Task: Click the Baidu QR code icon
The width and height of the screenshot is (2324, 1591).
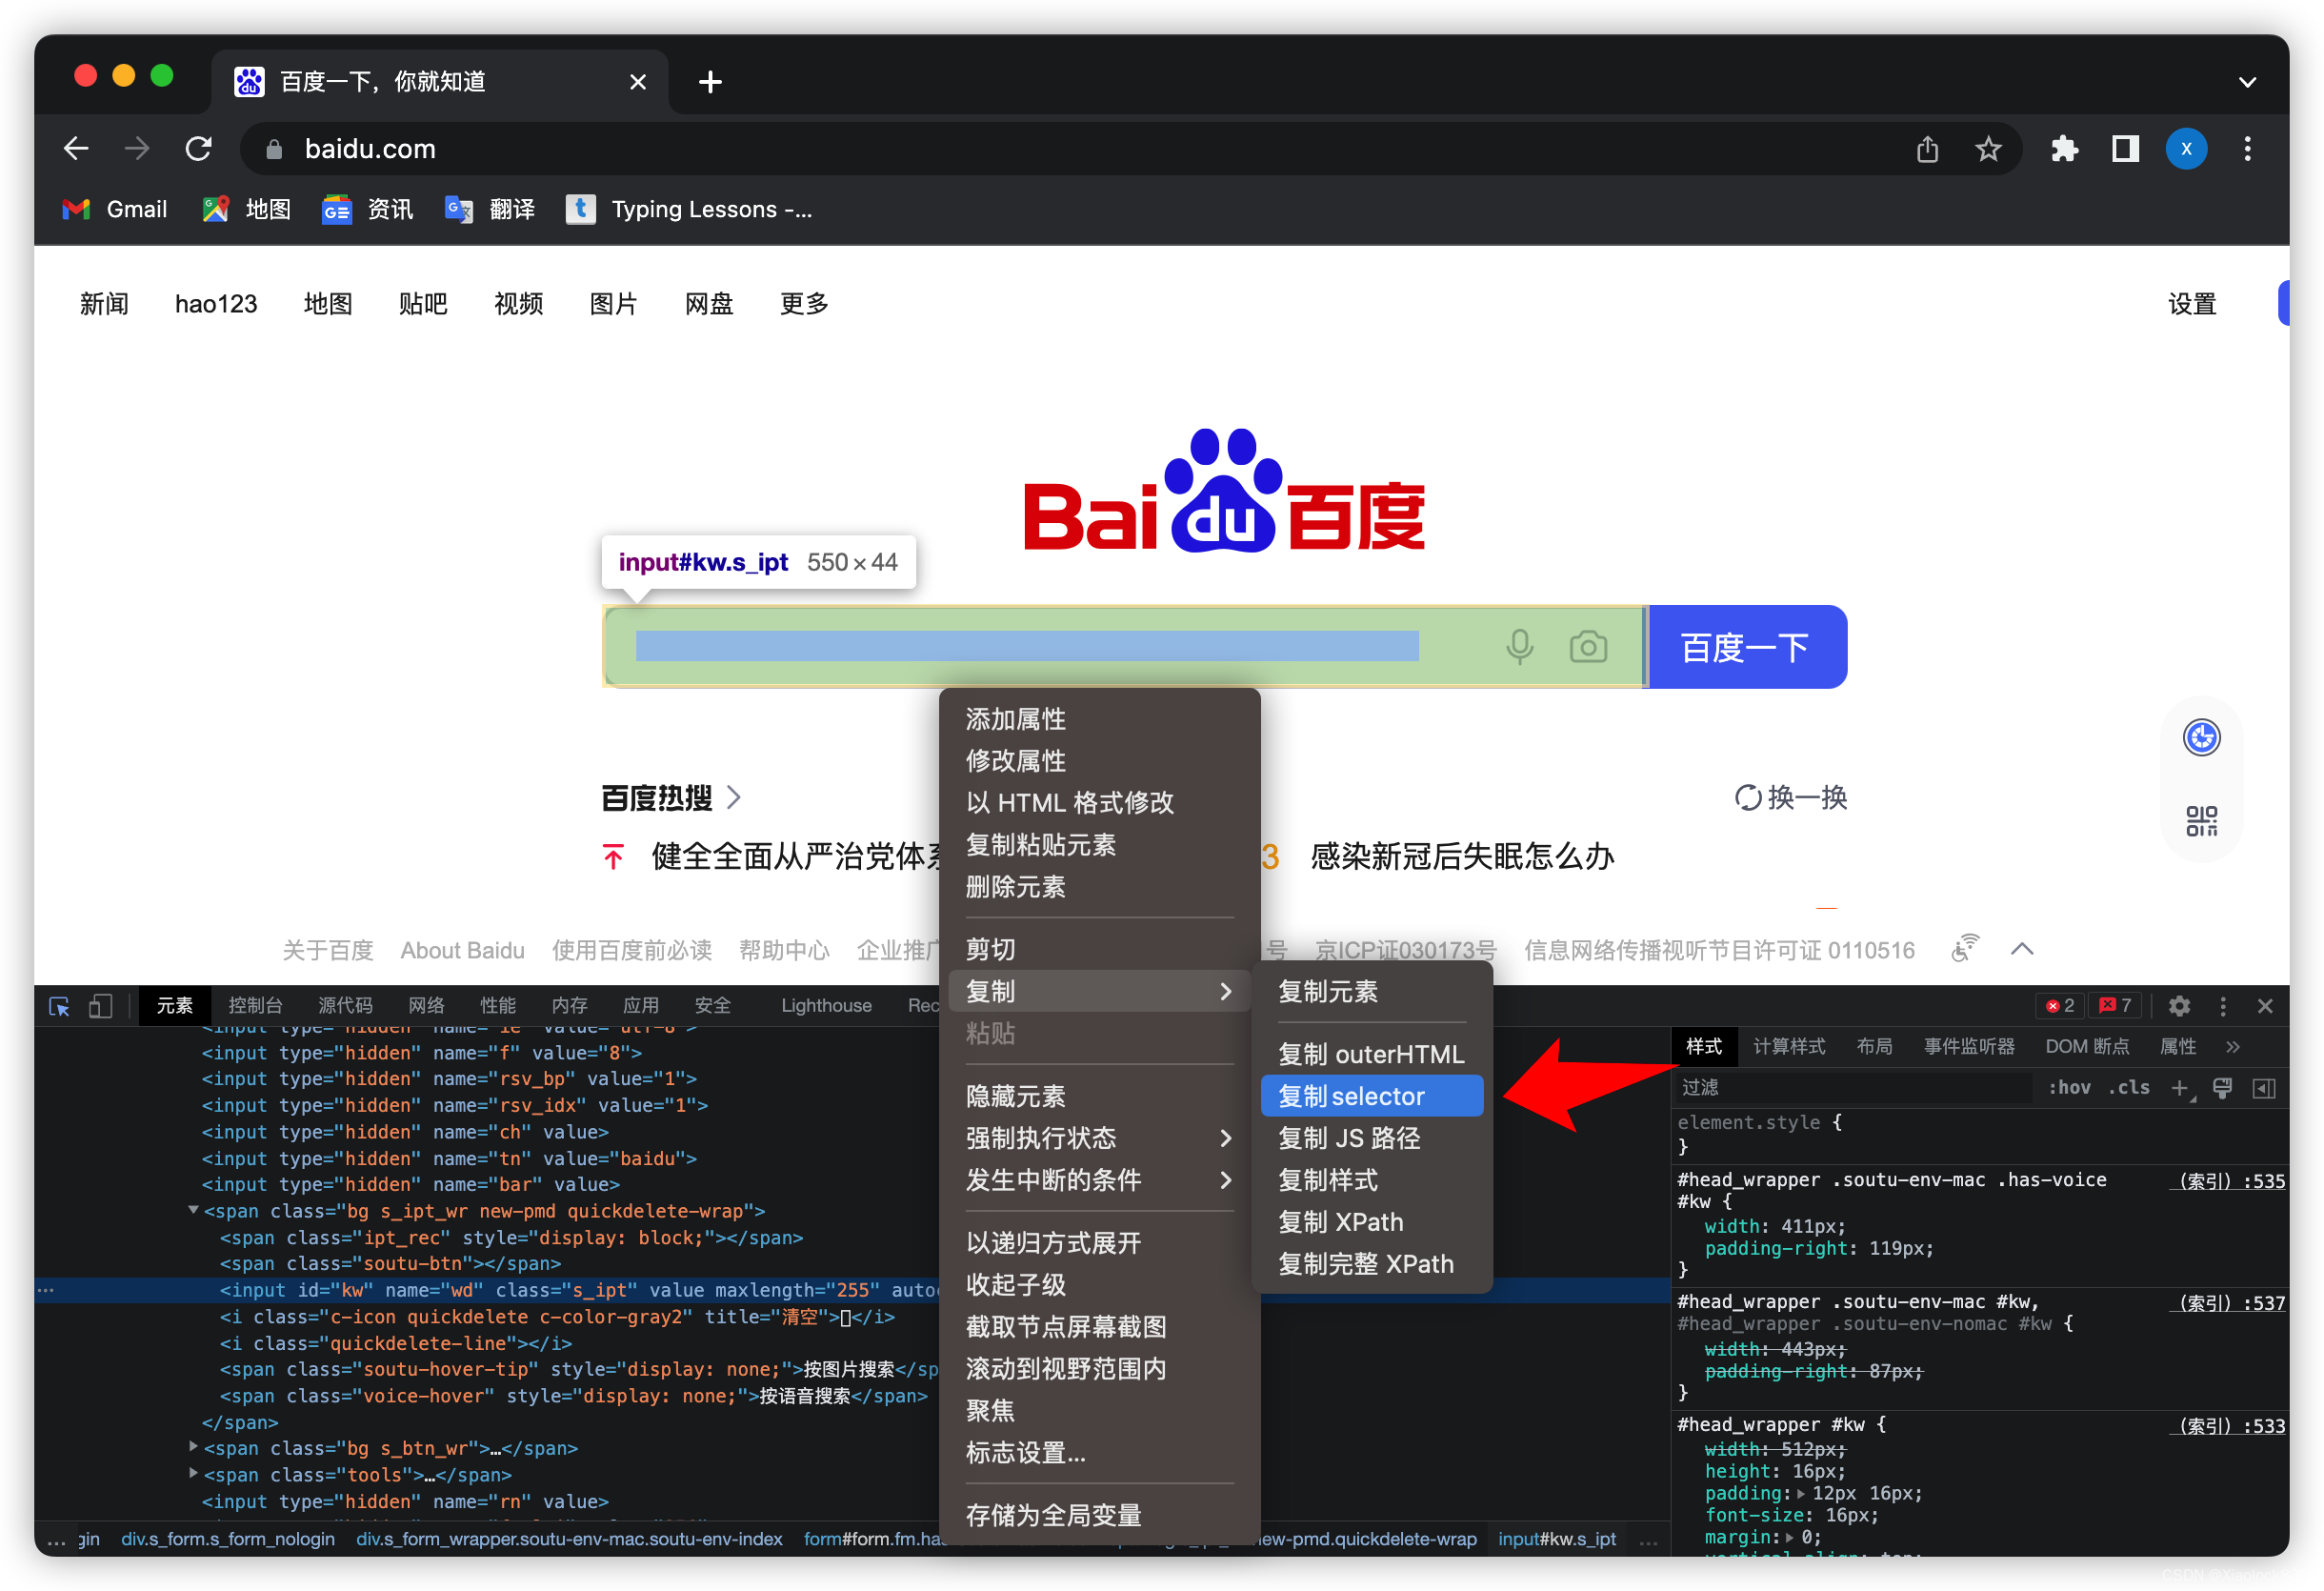Action: point(2201,821)
